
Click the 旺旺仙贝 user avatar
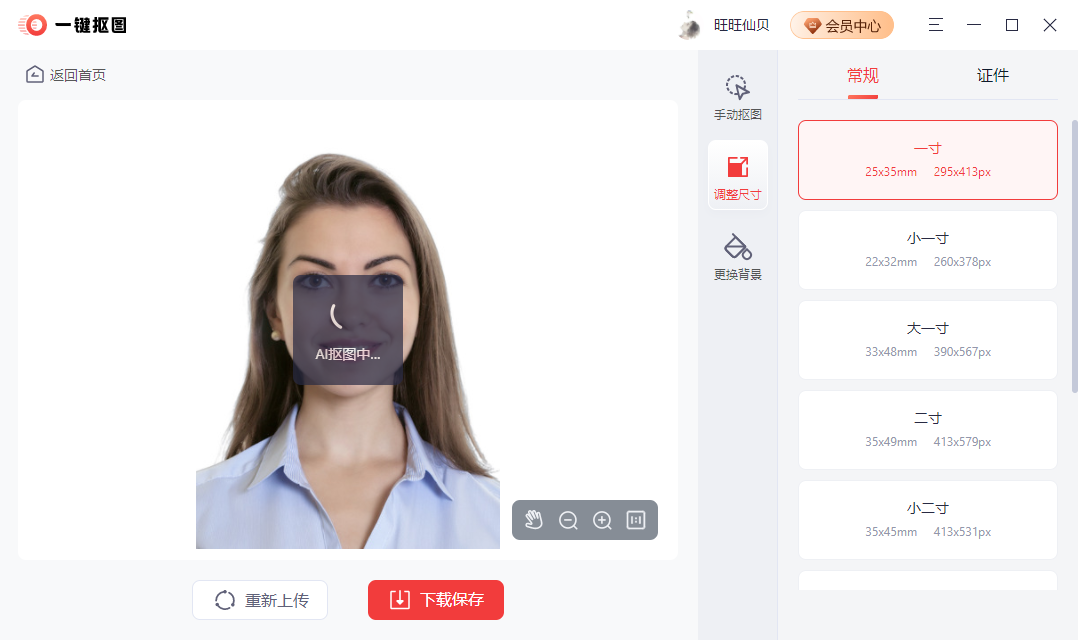click(x=689, y=24)
